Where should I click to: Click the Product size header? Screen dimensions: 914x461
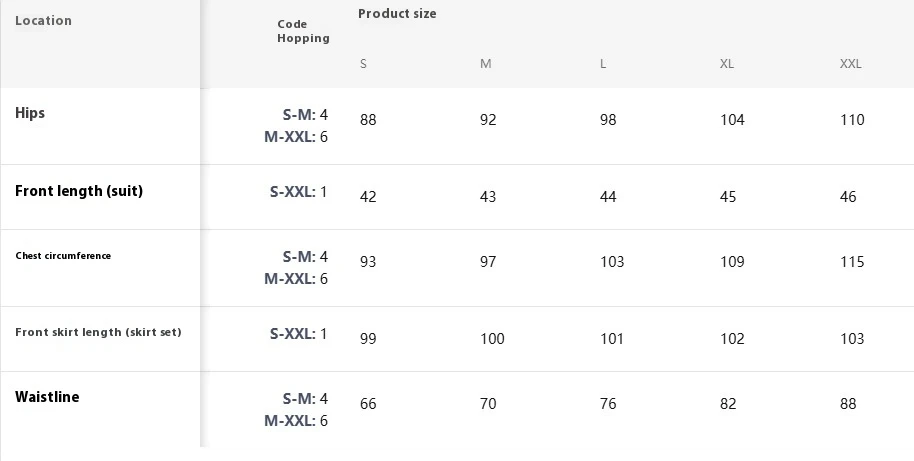click(x=397, y=14)
